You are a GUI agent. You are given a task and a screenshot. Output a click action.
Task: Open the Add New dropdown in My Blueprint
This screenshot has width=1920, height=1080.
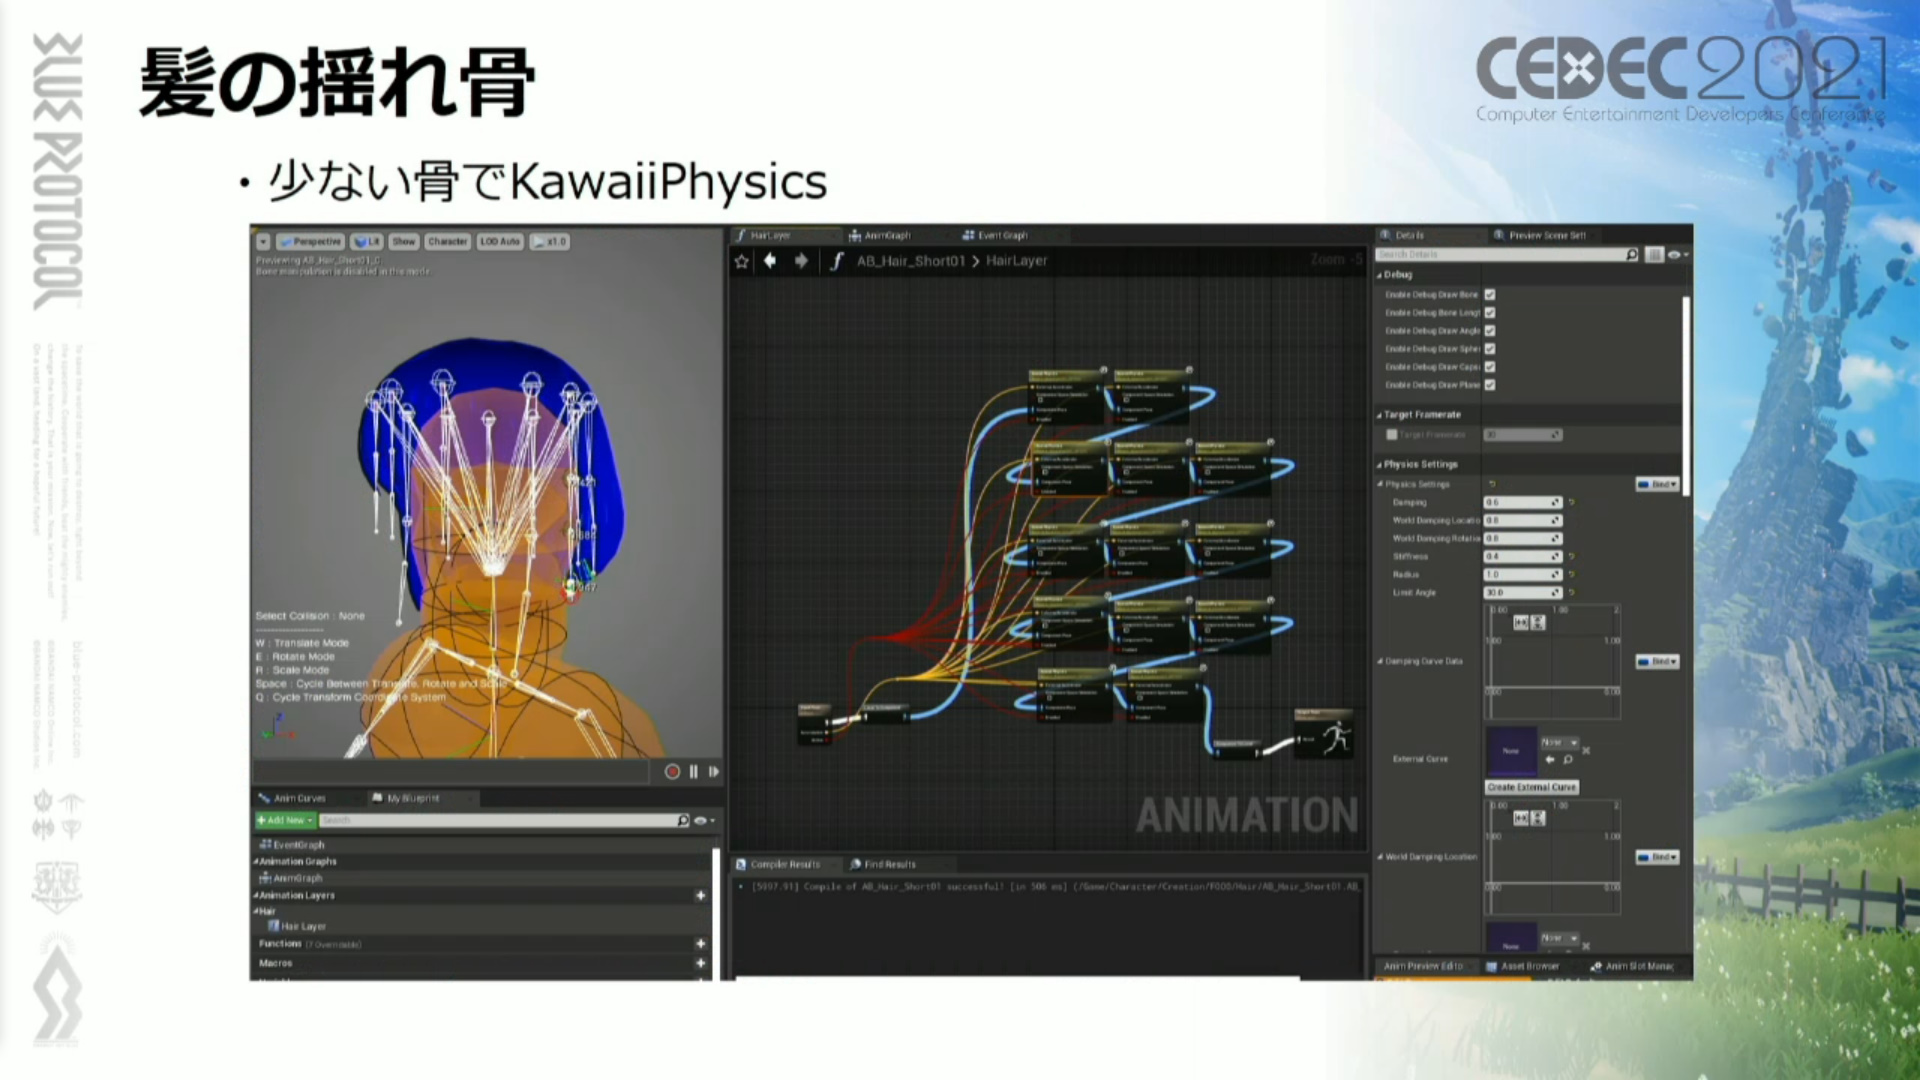(285, 820)
